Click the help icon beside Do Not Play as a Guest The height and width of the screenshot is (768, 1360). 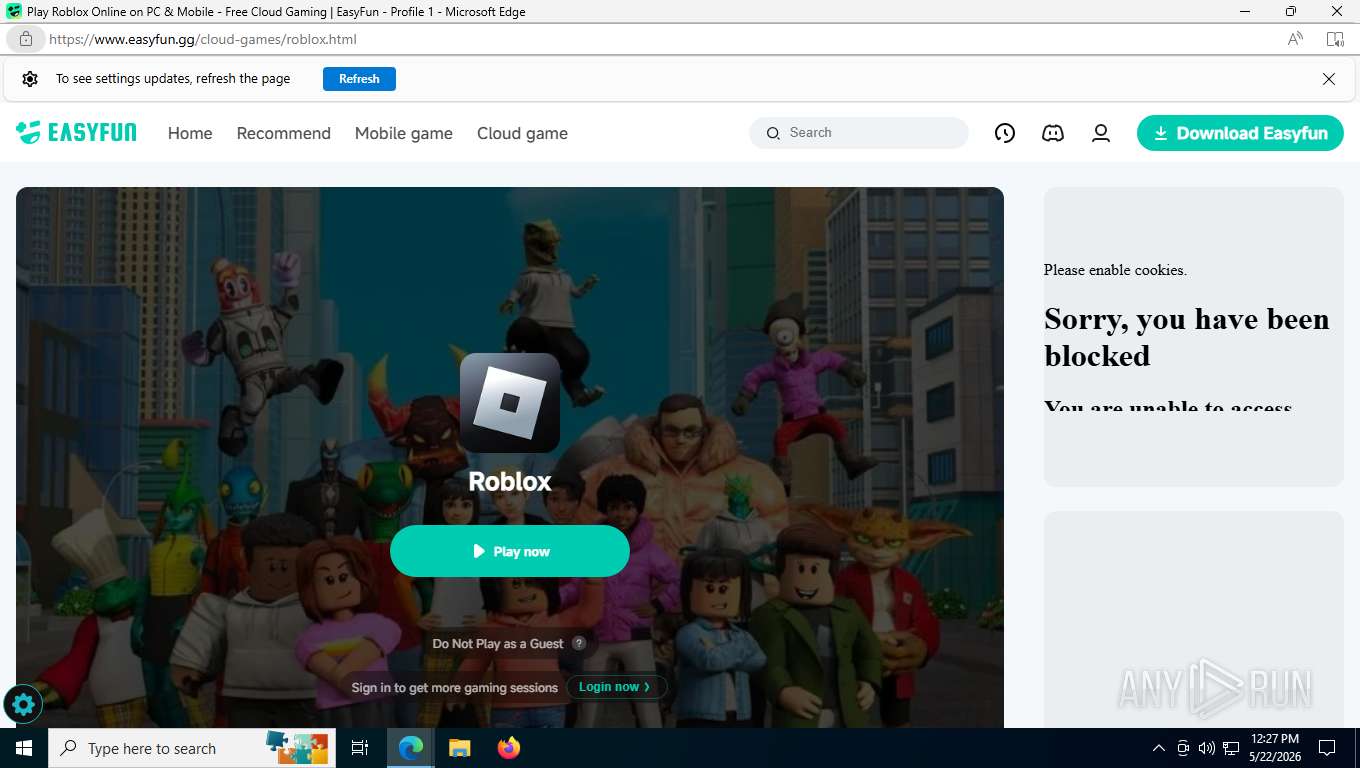579,643
